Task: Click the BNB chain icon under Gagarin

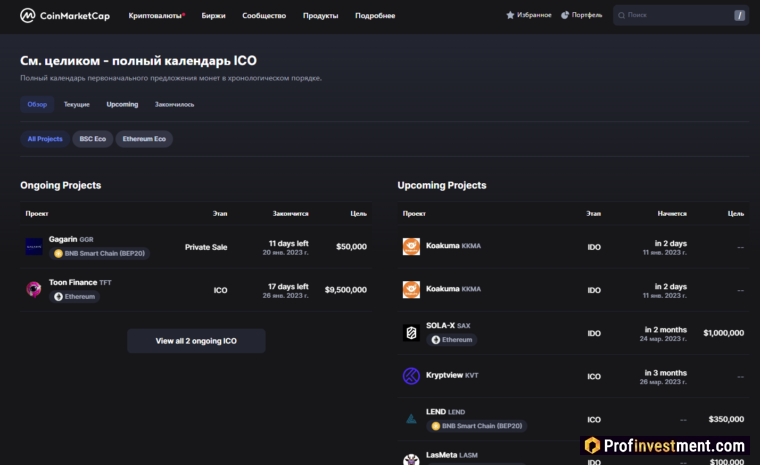Action: click(58, 254)
